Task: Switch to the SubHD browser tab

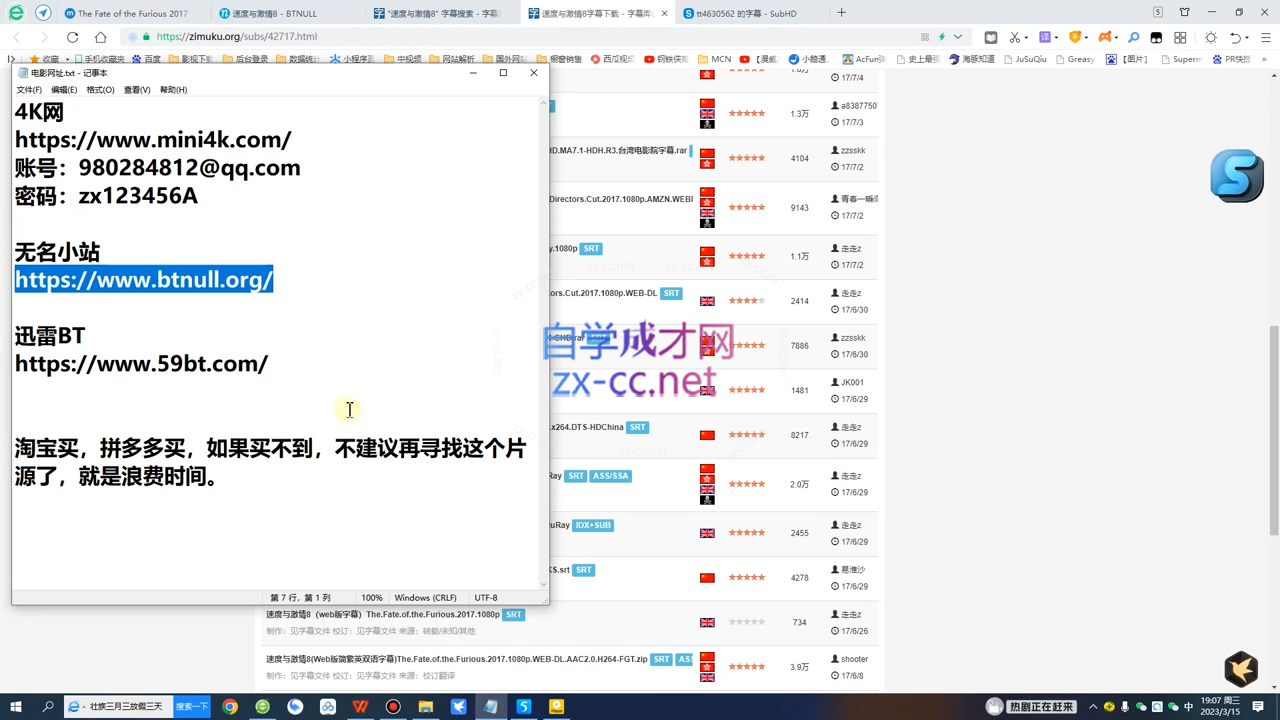Action: point(750,13)
